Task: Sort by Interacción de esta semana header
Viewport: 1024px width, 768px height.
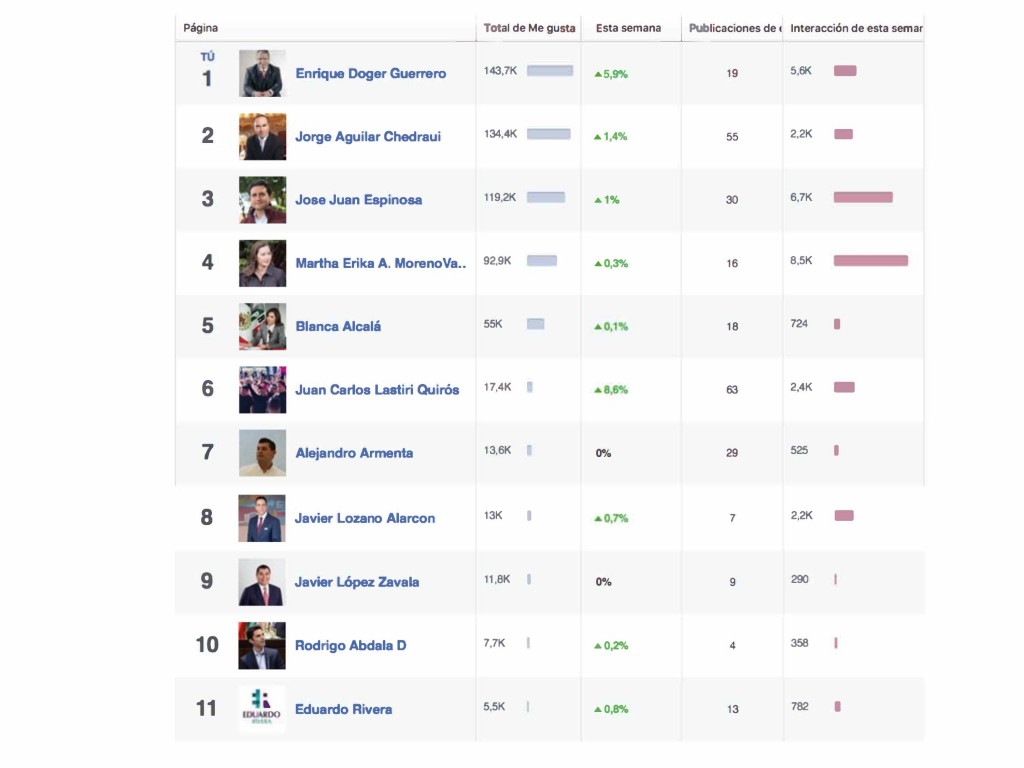Action: [x=856, y=28]
